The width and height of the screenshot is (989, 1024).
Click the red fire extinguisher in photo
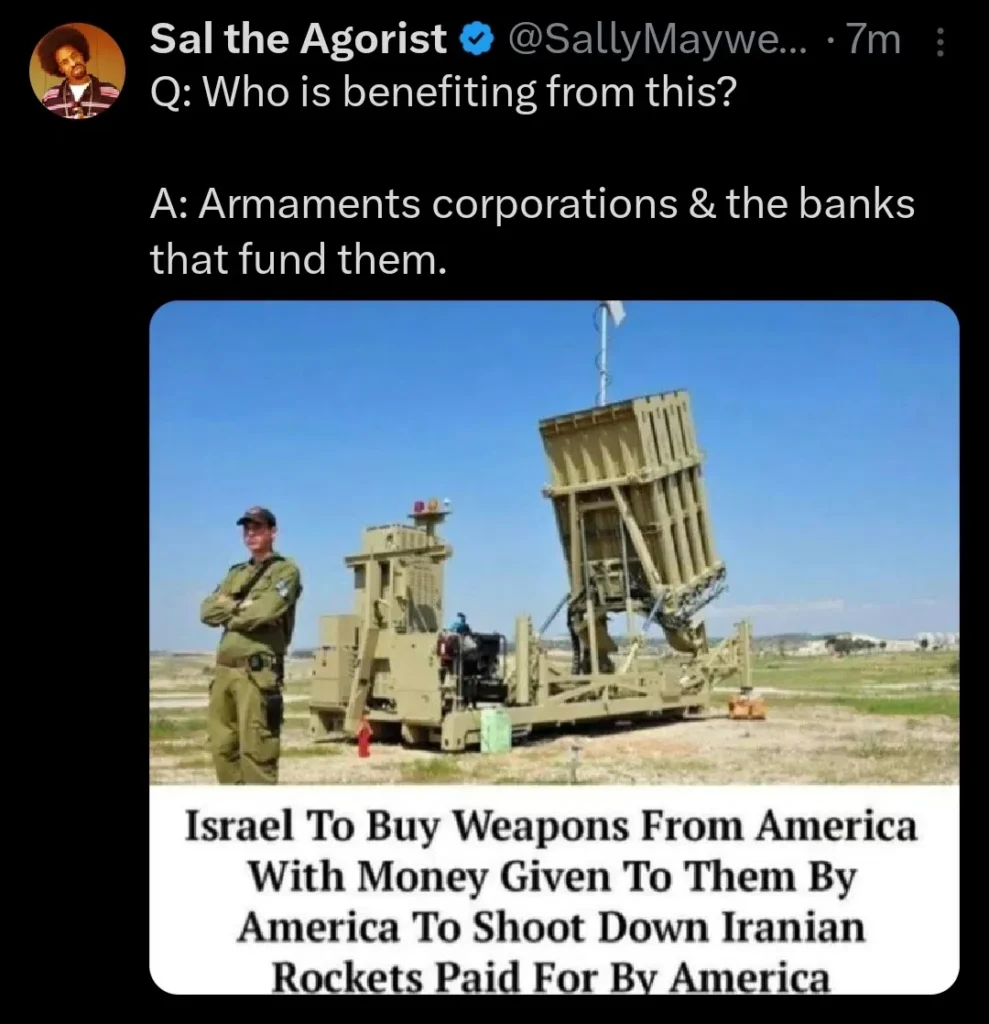point(365,737)
